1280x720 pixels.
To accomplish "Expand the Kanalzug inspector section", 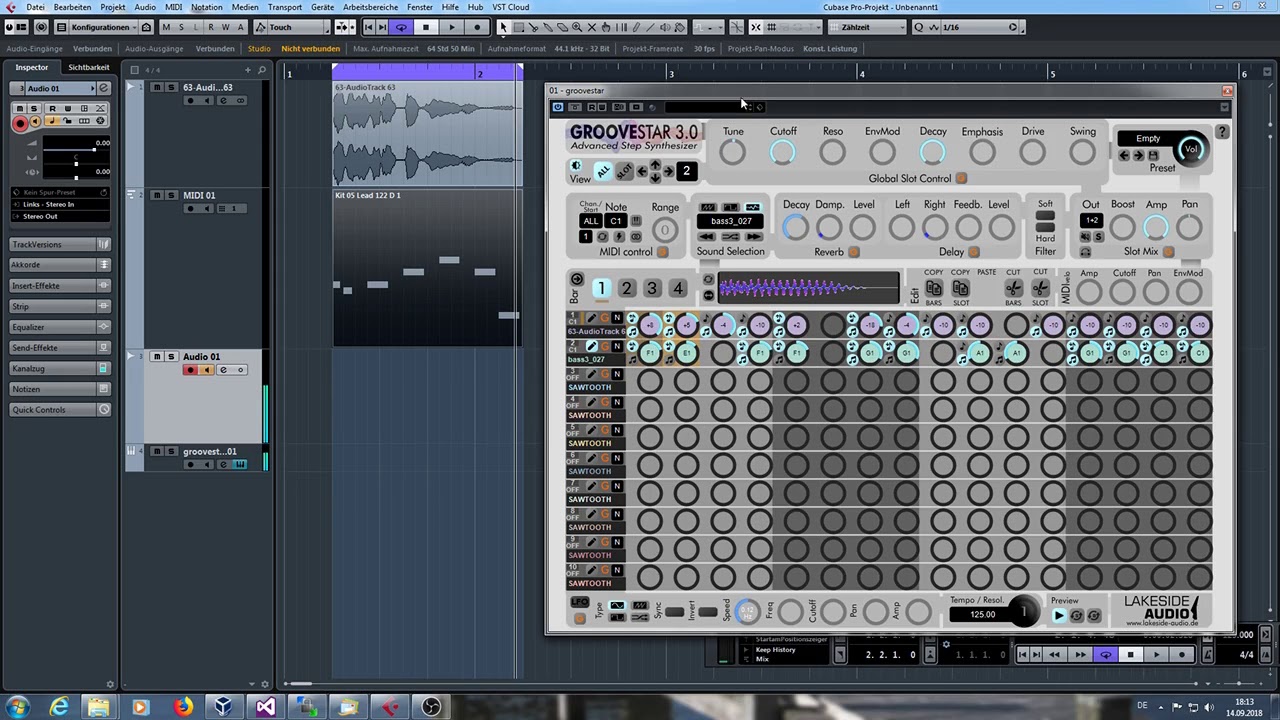I will pos(60,369).
